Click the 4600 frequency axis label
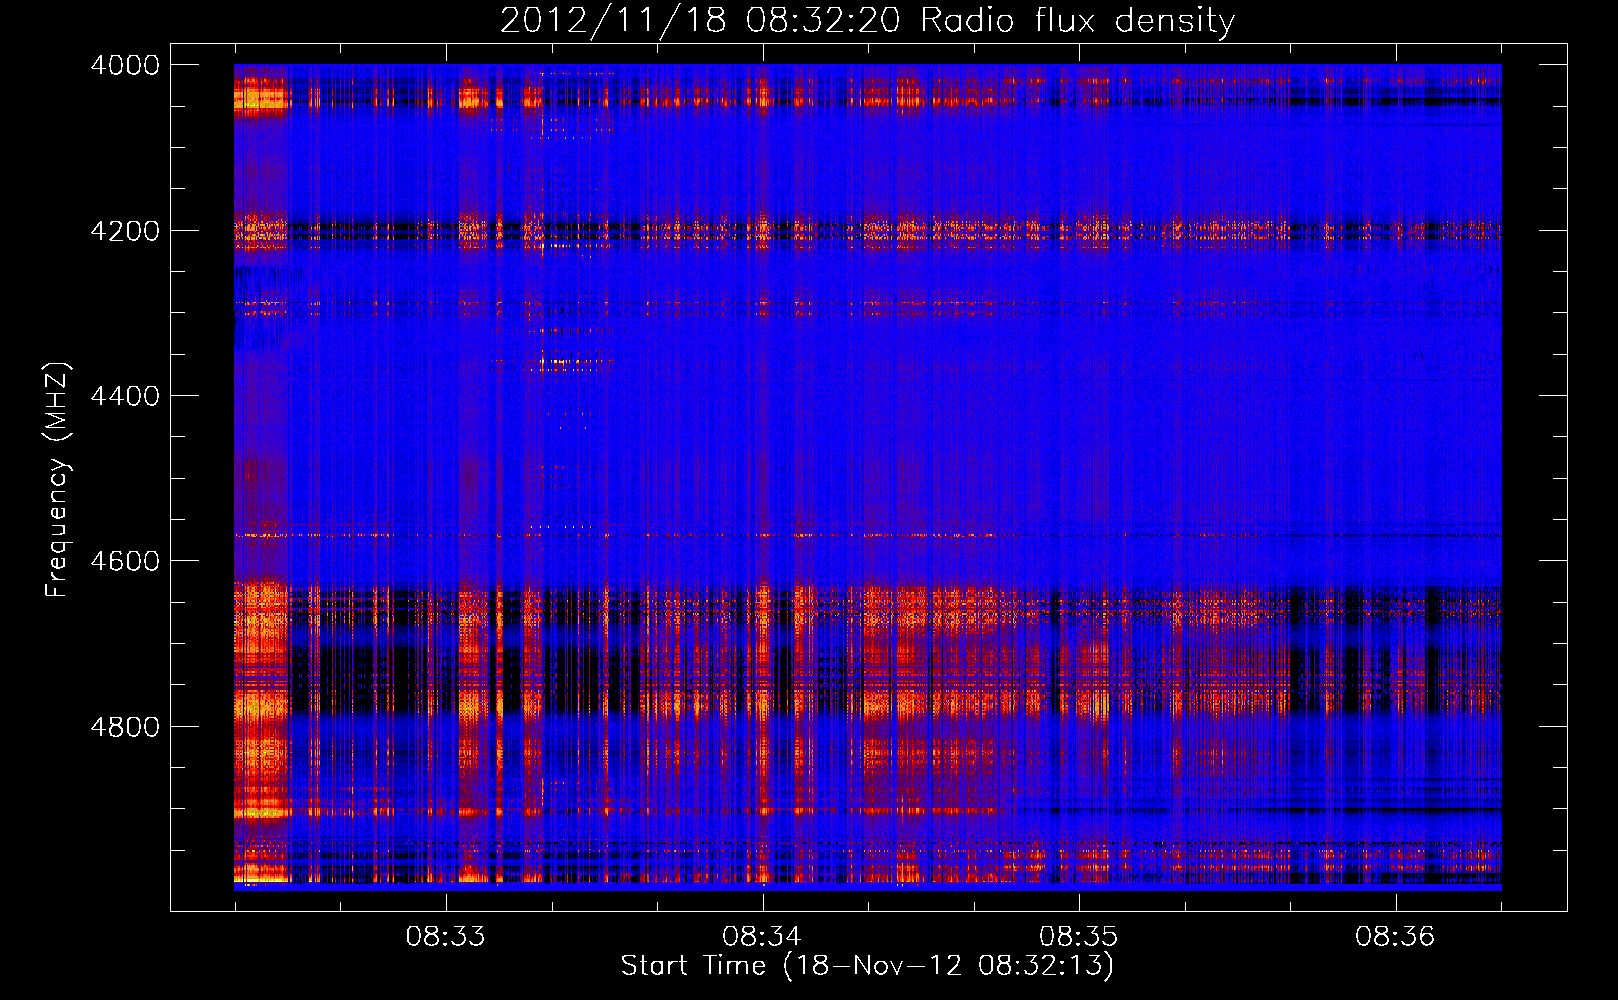Image resolution: width=1618 pixels, height=1000 pixels. click(x=125, y=561)
